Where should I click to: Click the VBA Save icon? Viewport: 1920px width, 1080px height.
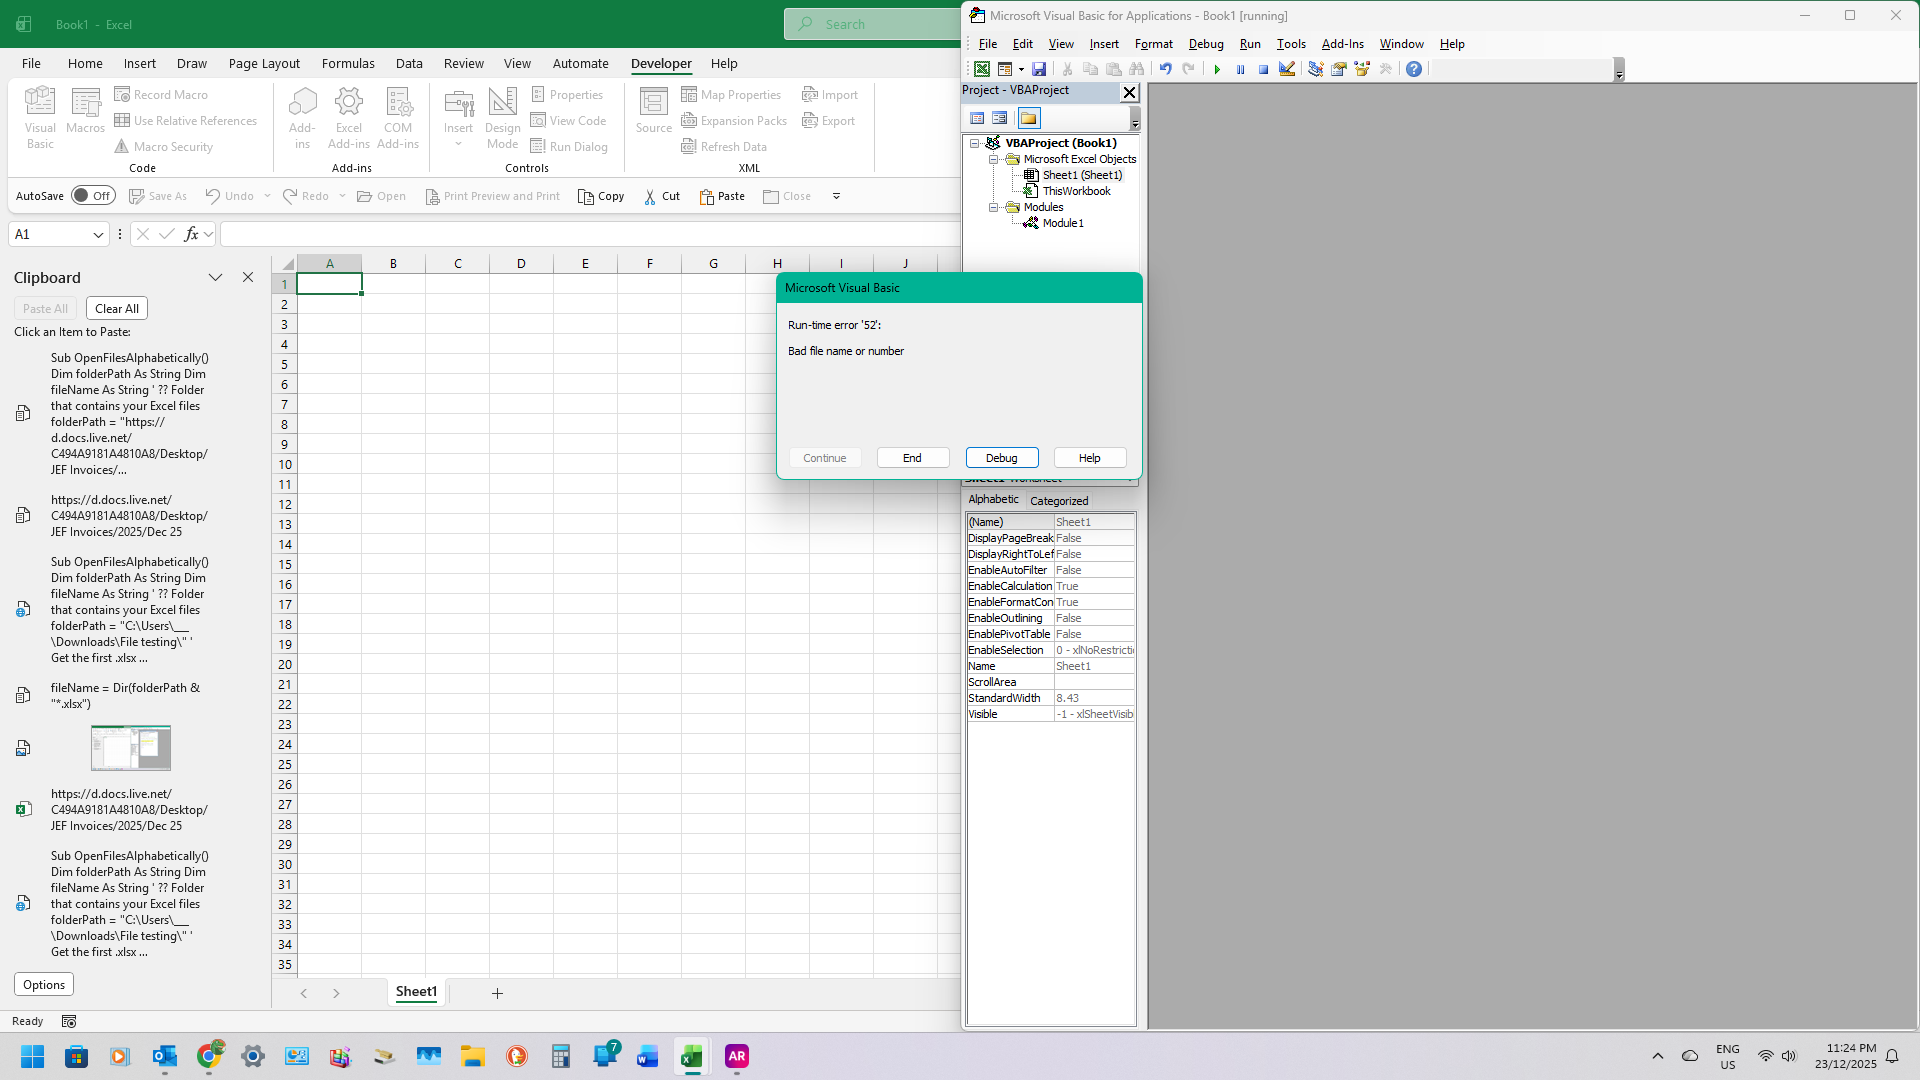pos(1039,69)
